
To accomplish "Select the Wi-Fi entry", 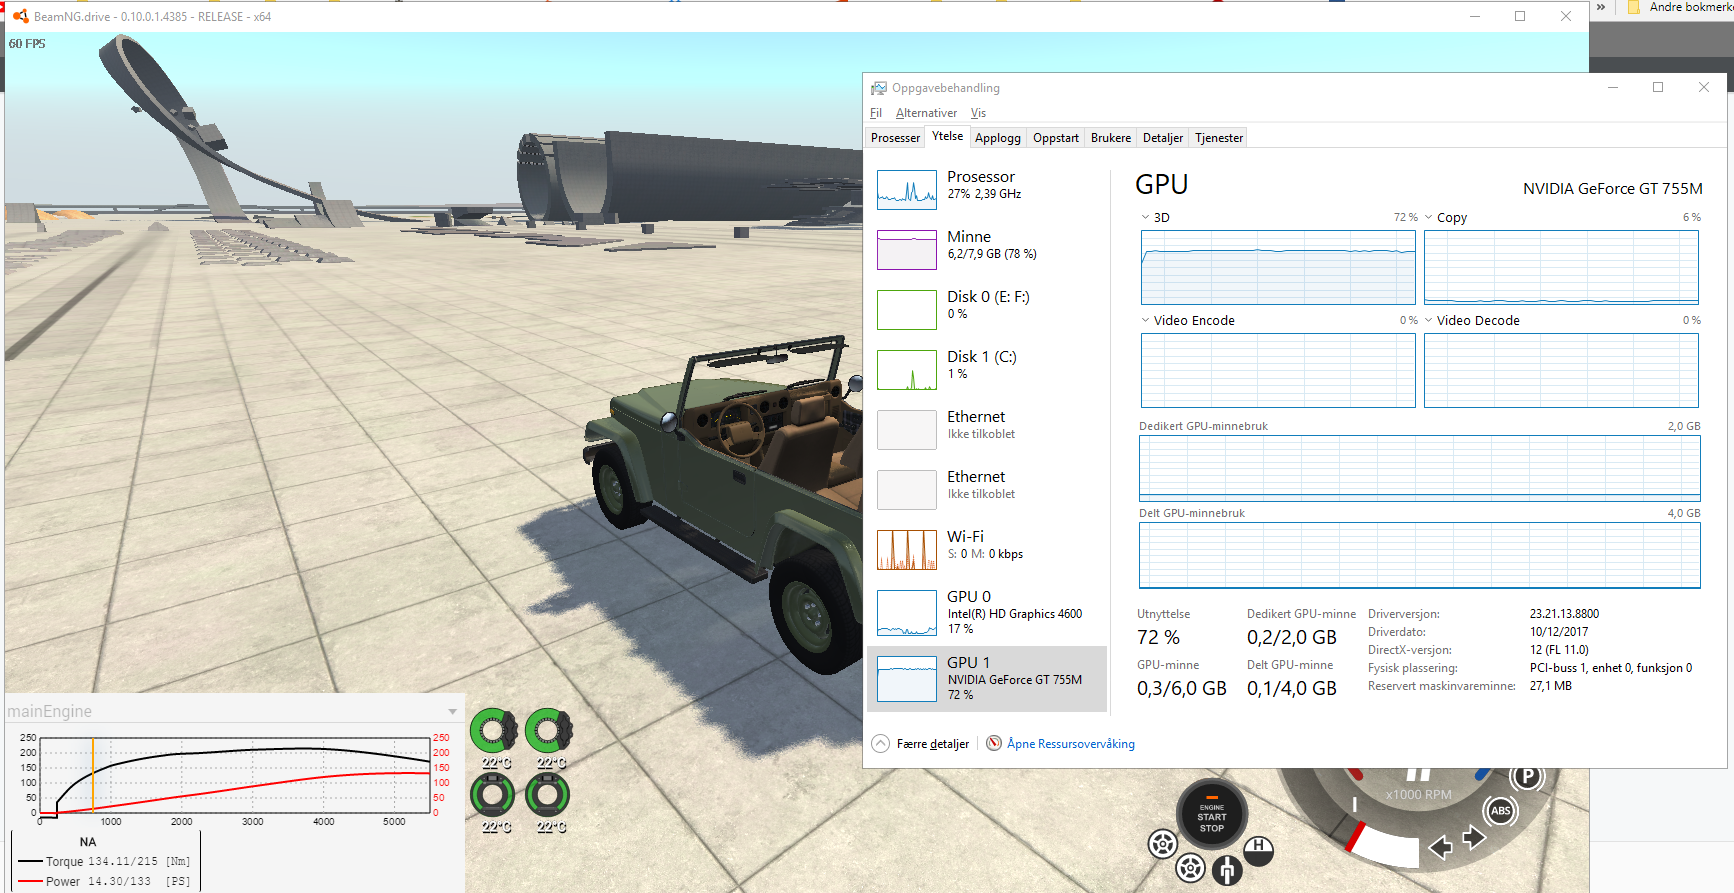I will point(987,549).
